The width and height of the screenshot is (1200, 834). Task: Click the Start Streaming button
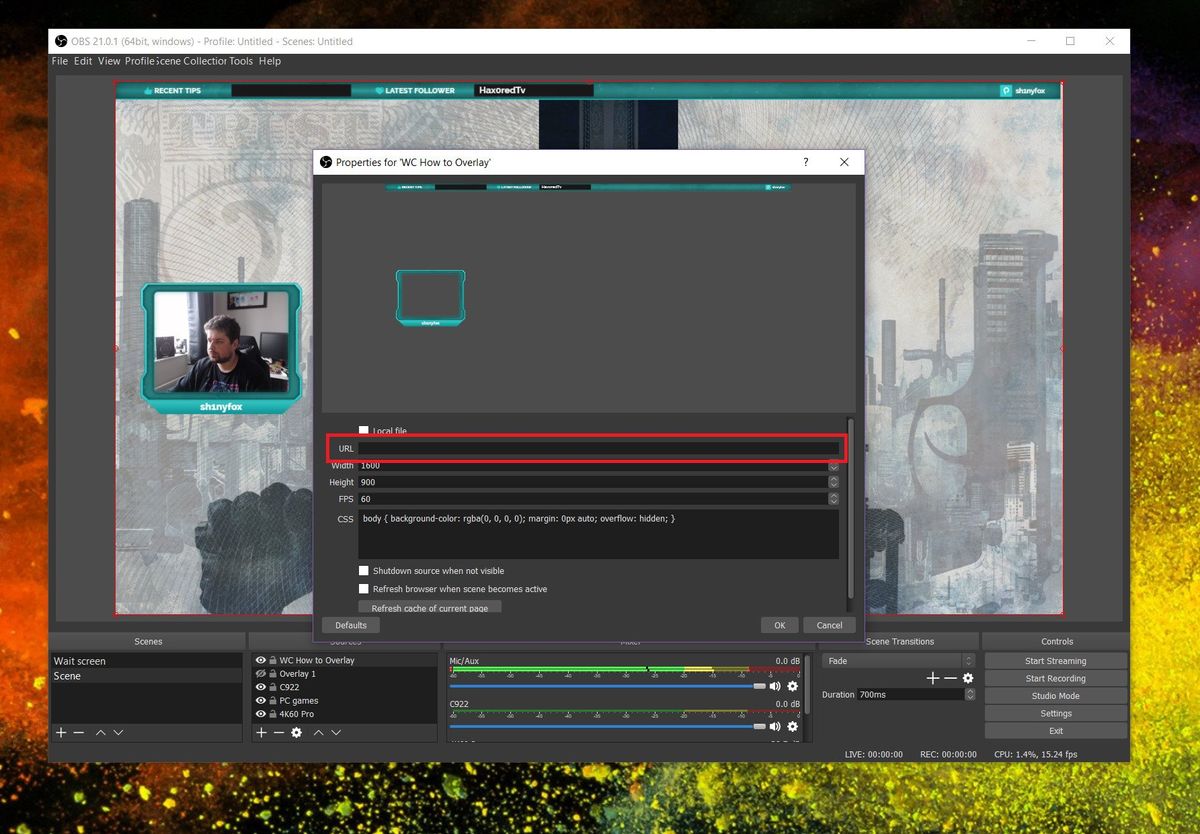point(1055,660)
